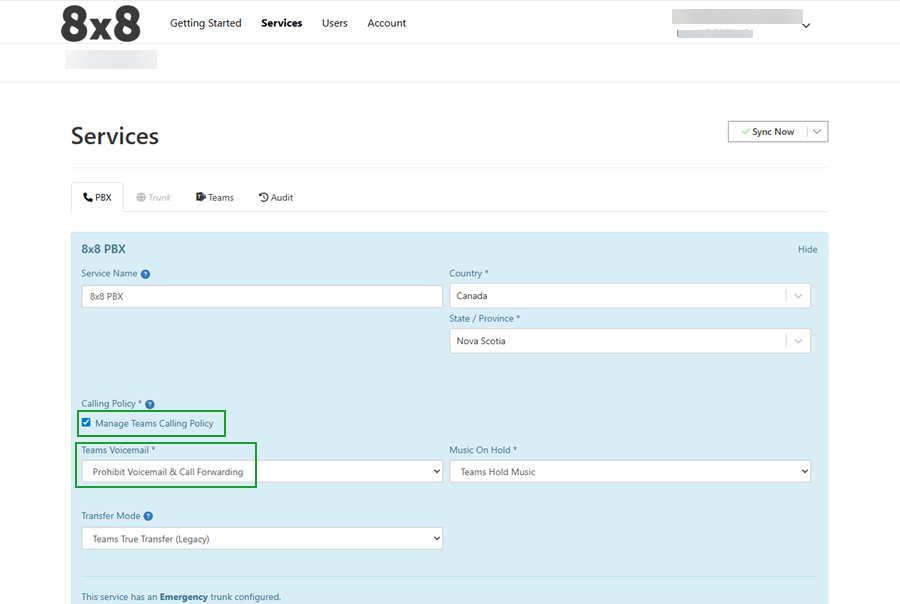Click the Transfer Mode help icon
This screenshot has height=604, width=900.
point(148,516)
